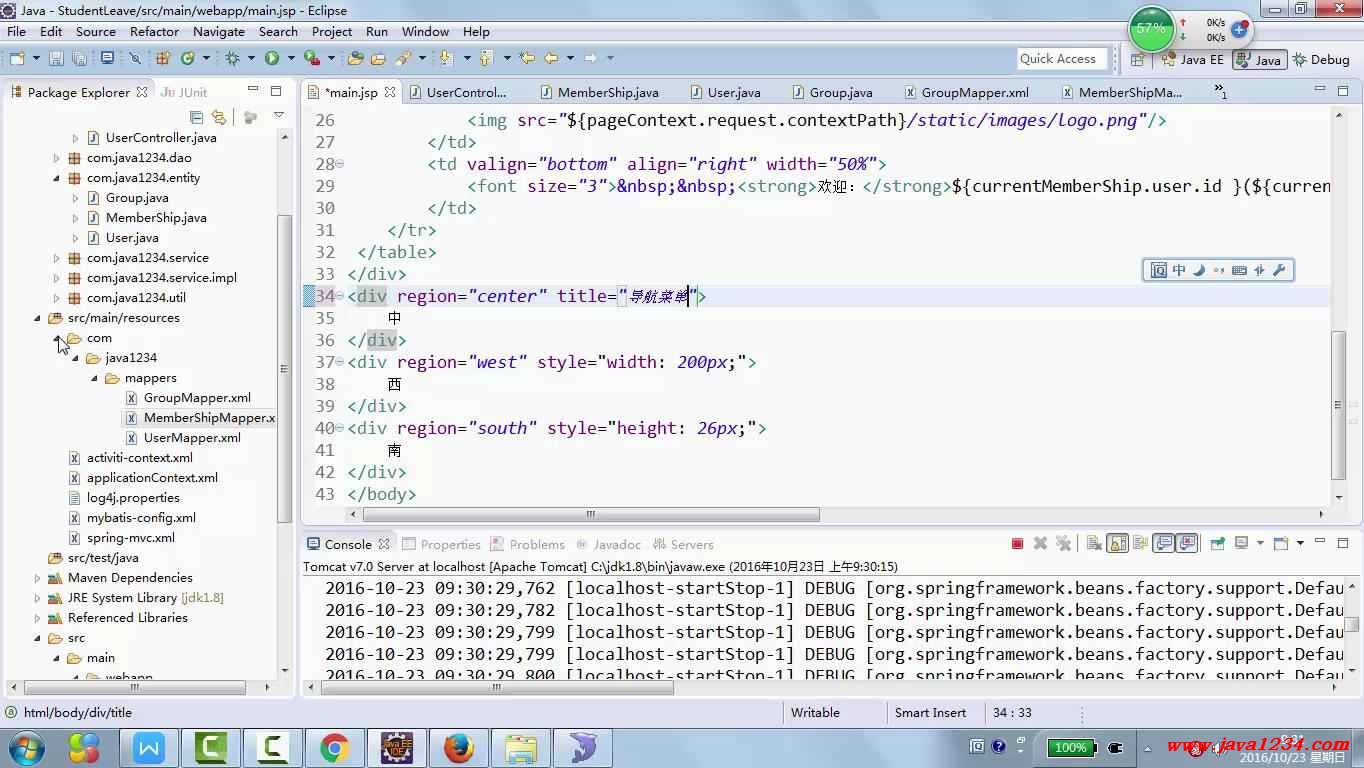Show hidden editor tabs list
The width and height of the screenshot is (1364, 768).
[1220, 92]
